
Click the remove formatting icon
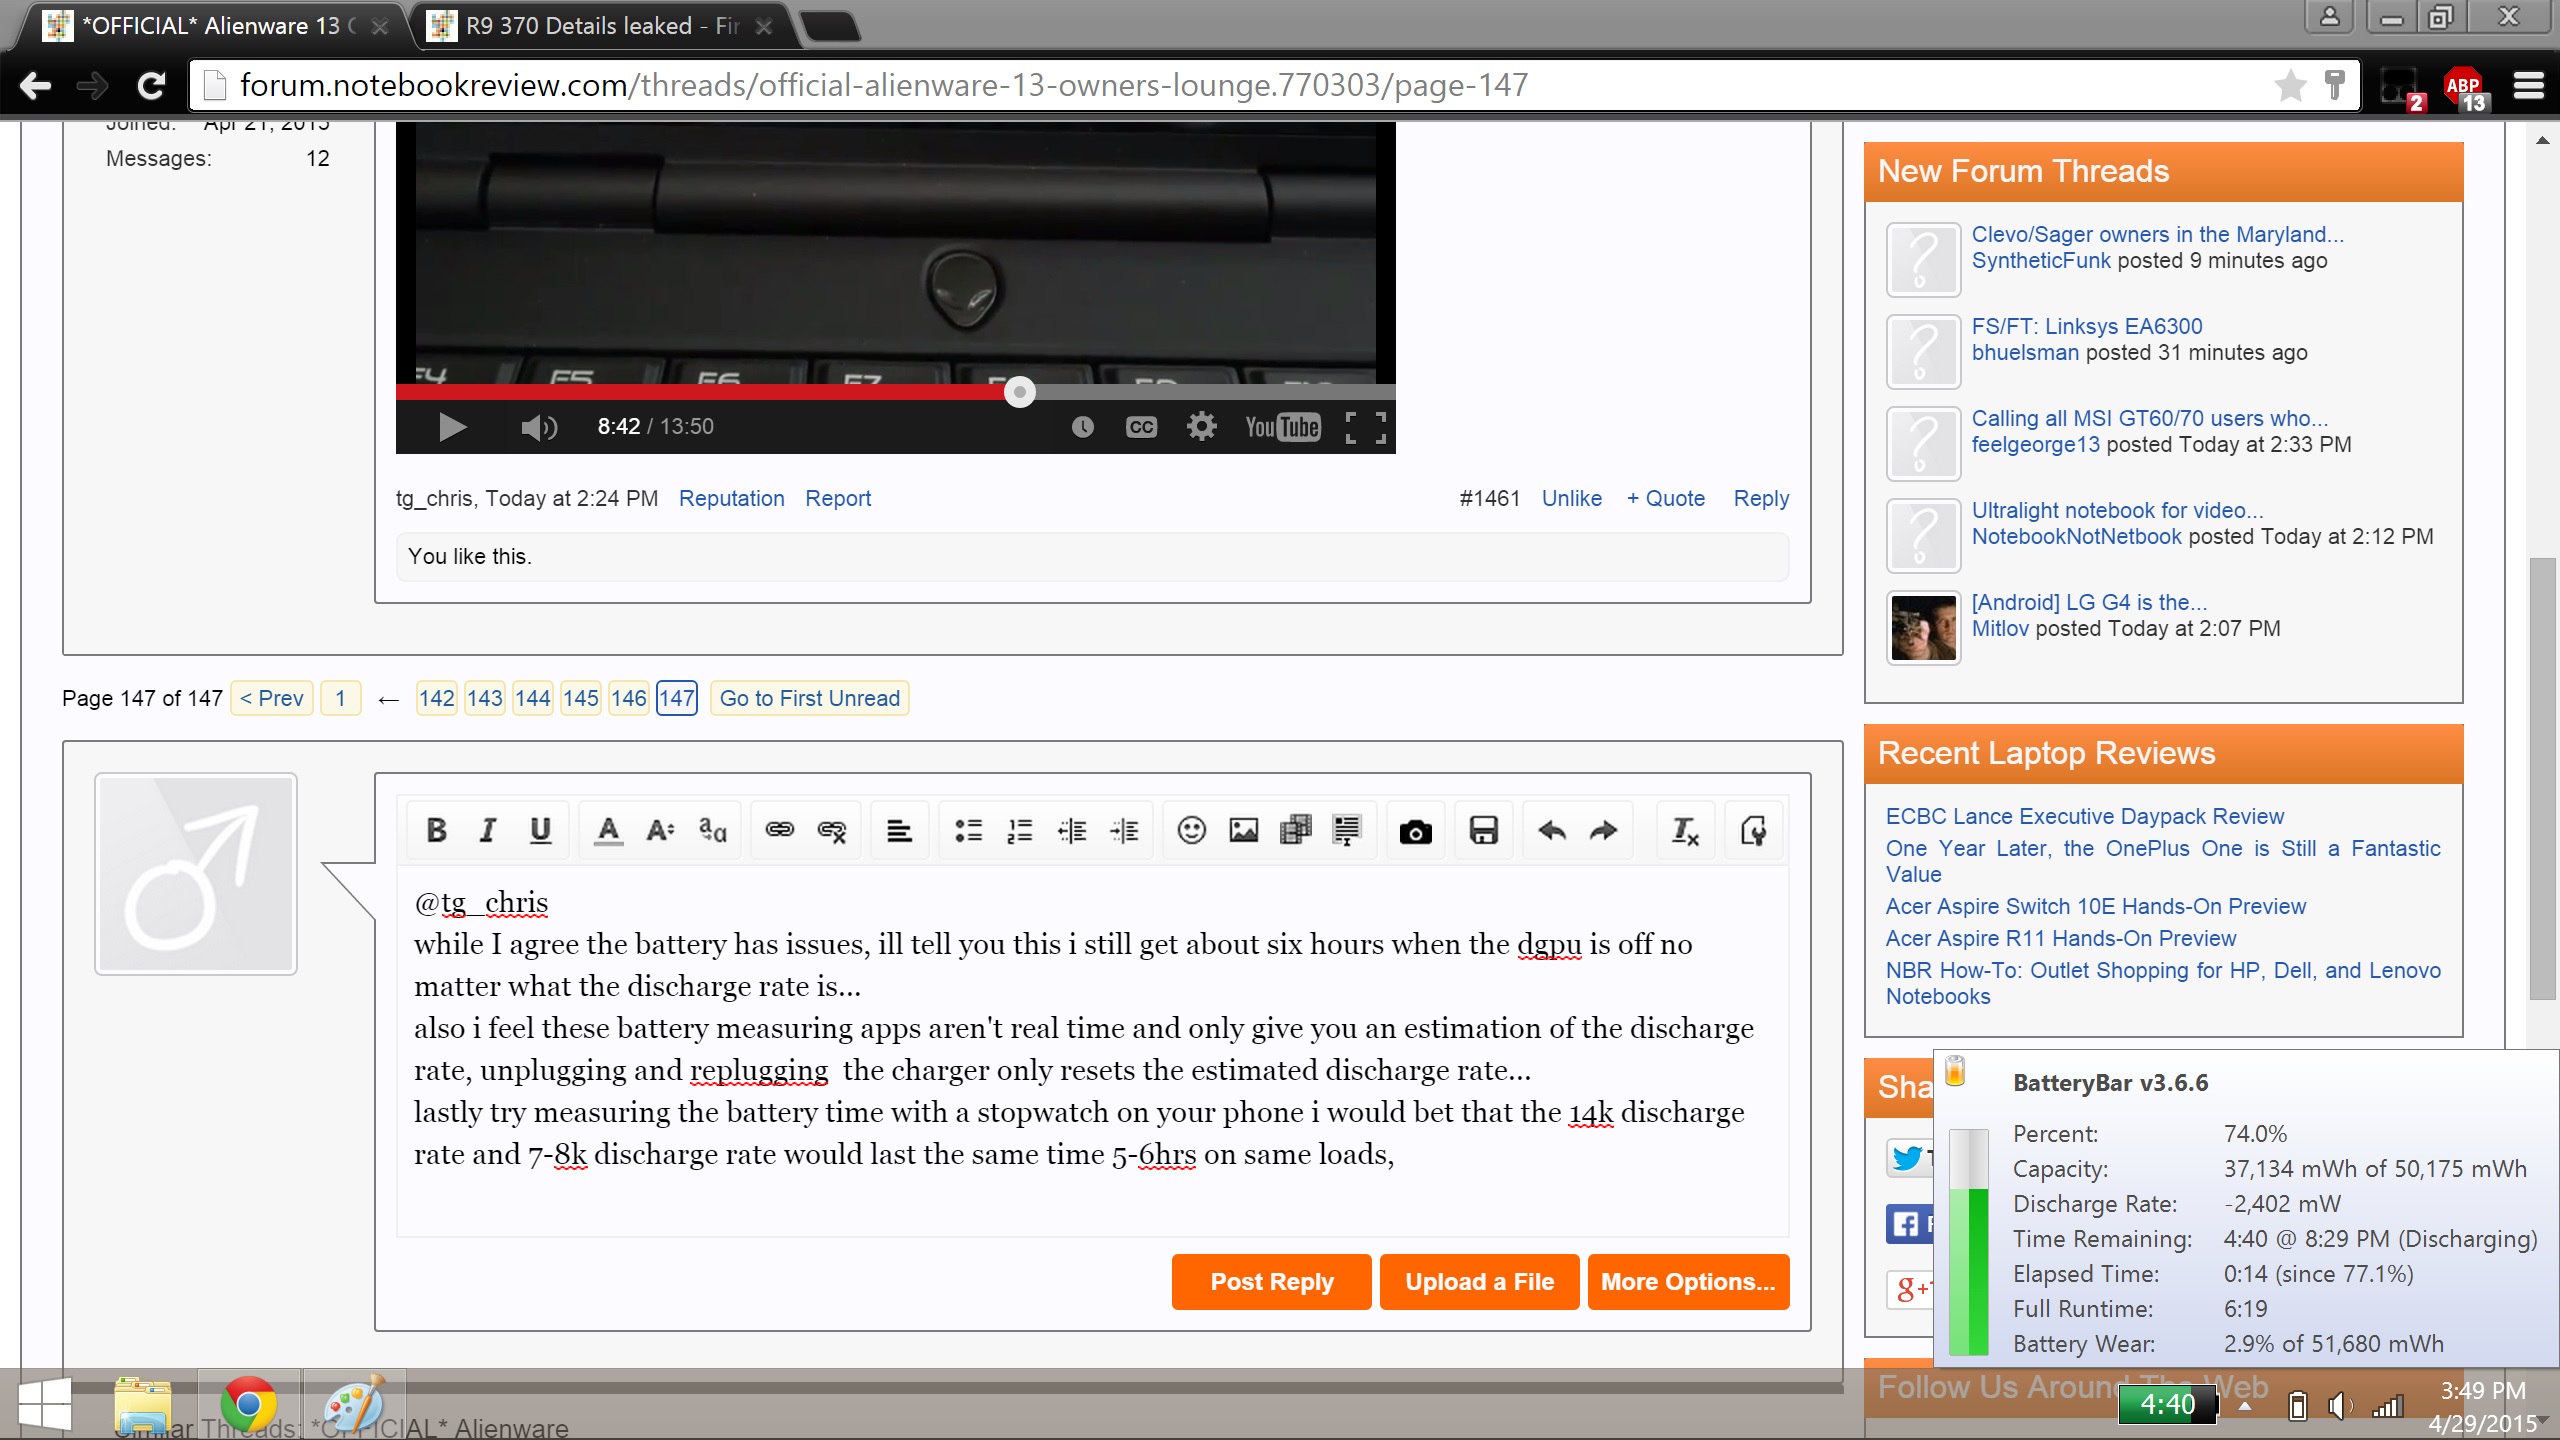[x=1685, y=830]
